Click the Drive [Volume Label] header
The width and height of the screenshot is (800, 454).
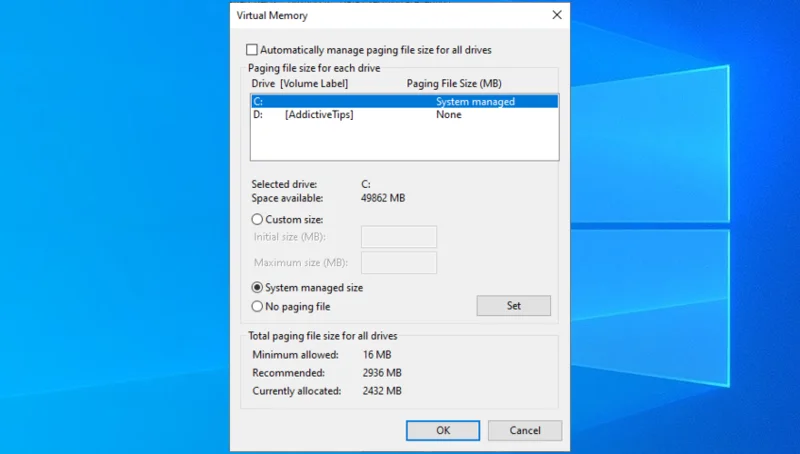(299, 83)
